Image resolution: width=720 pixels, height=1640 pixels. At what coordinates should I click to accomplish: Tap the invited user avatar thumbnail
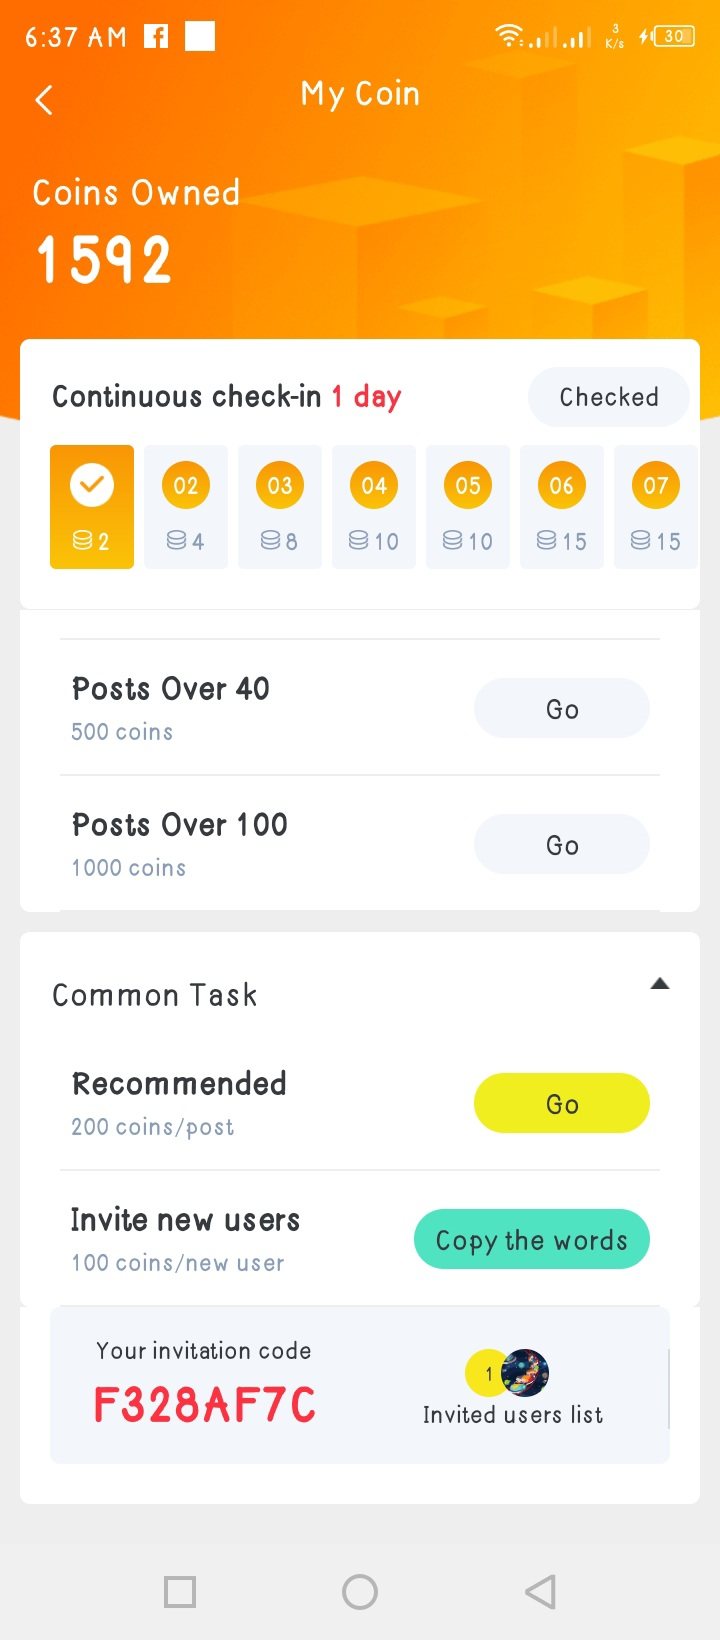(525, 1372)
